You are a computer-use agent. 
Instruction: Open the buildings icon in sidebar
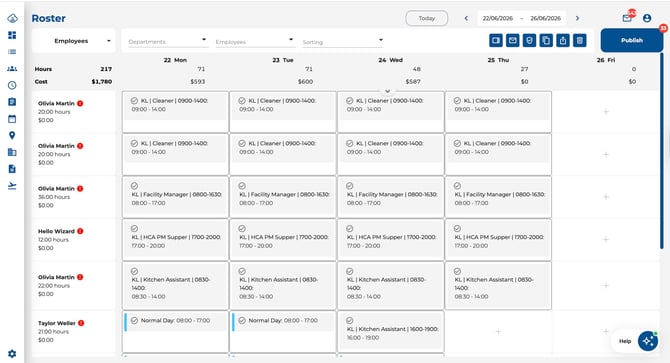(12, 152)
